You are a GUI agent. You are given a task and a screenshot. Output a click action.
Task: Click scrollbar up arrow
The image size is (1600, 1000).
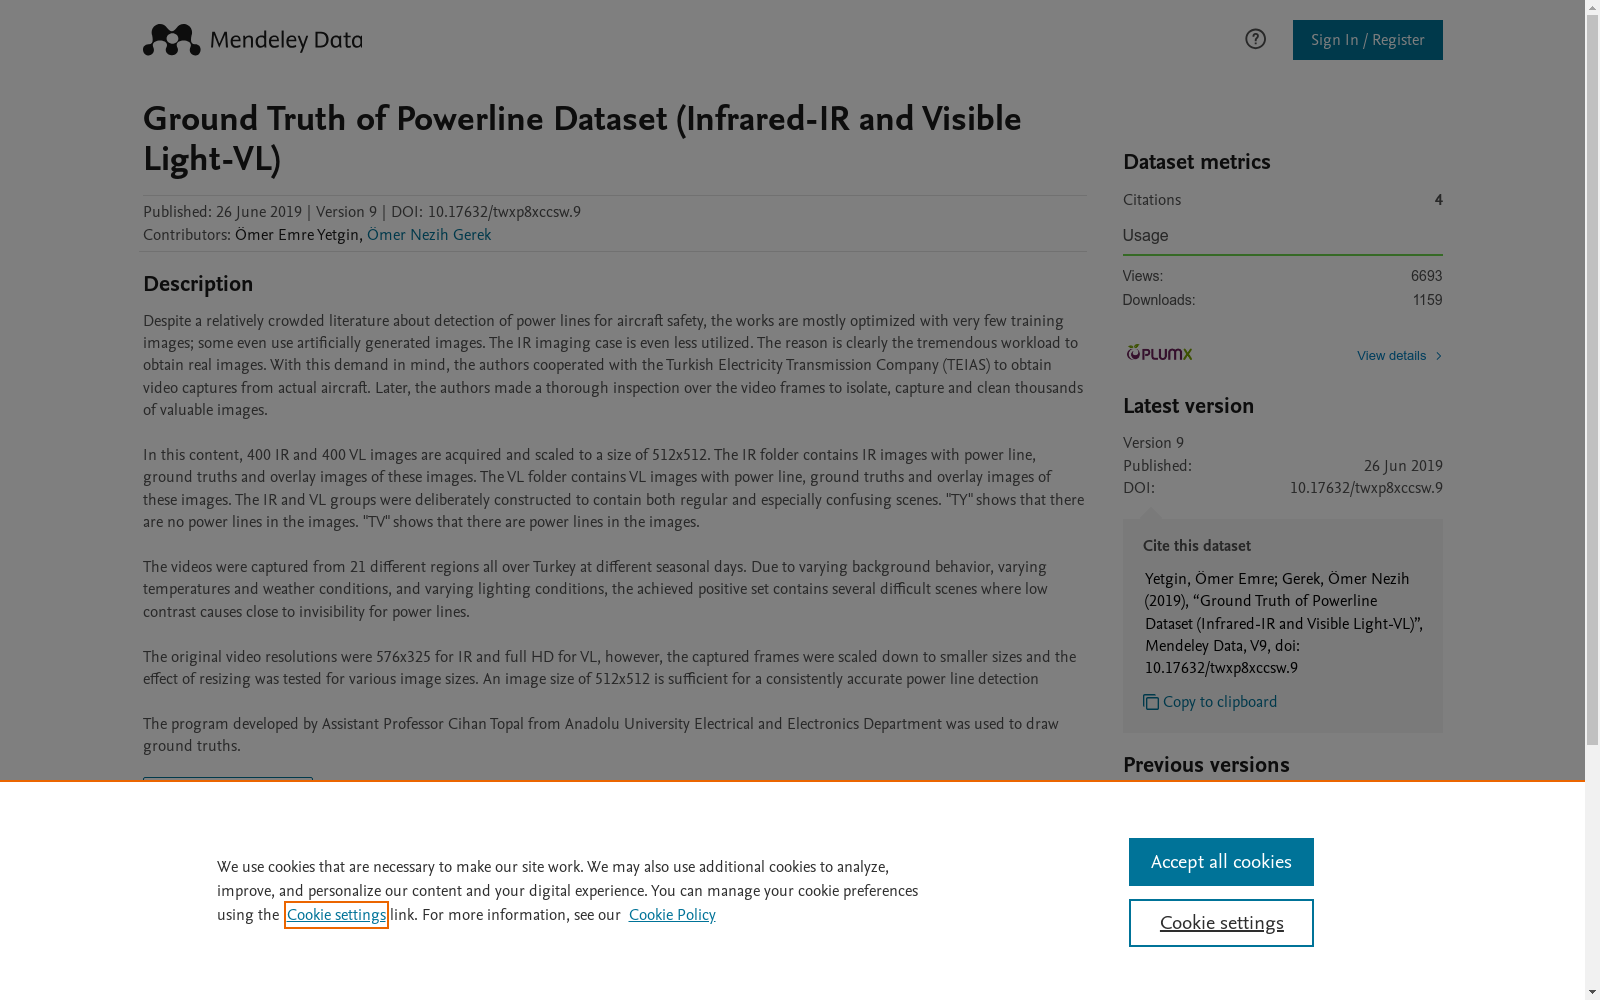[x=1592, y=8]
